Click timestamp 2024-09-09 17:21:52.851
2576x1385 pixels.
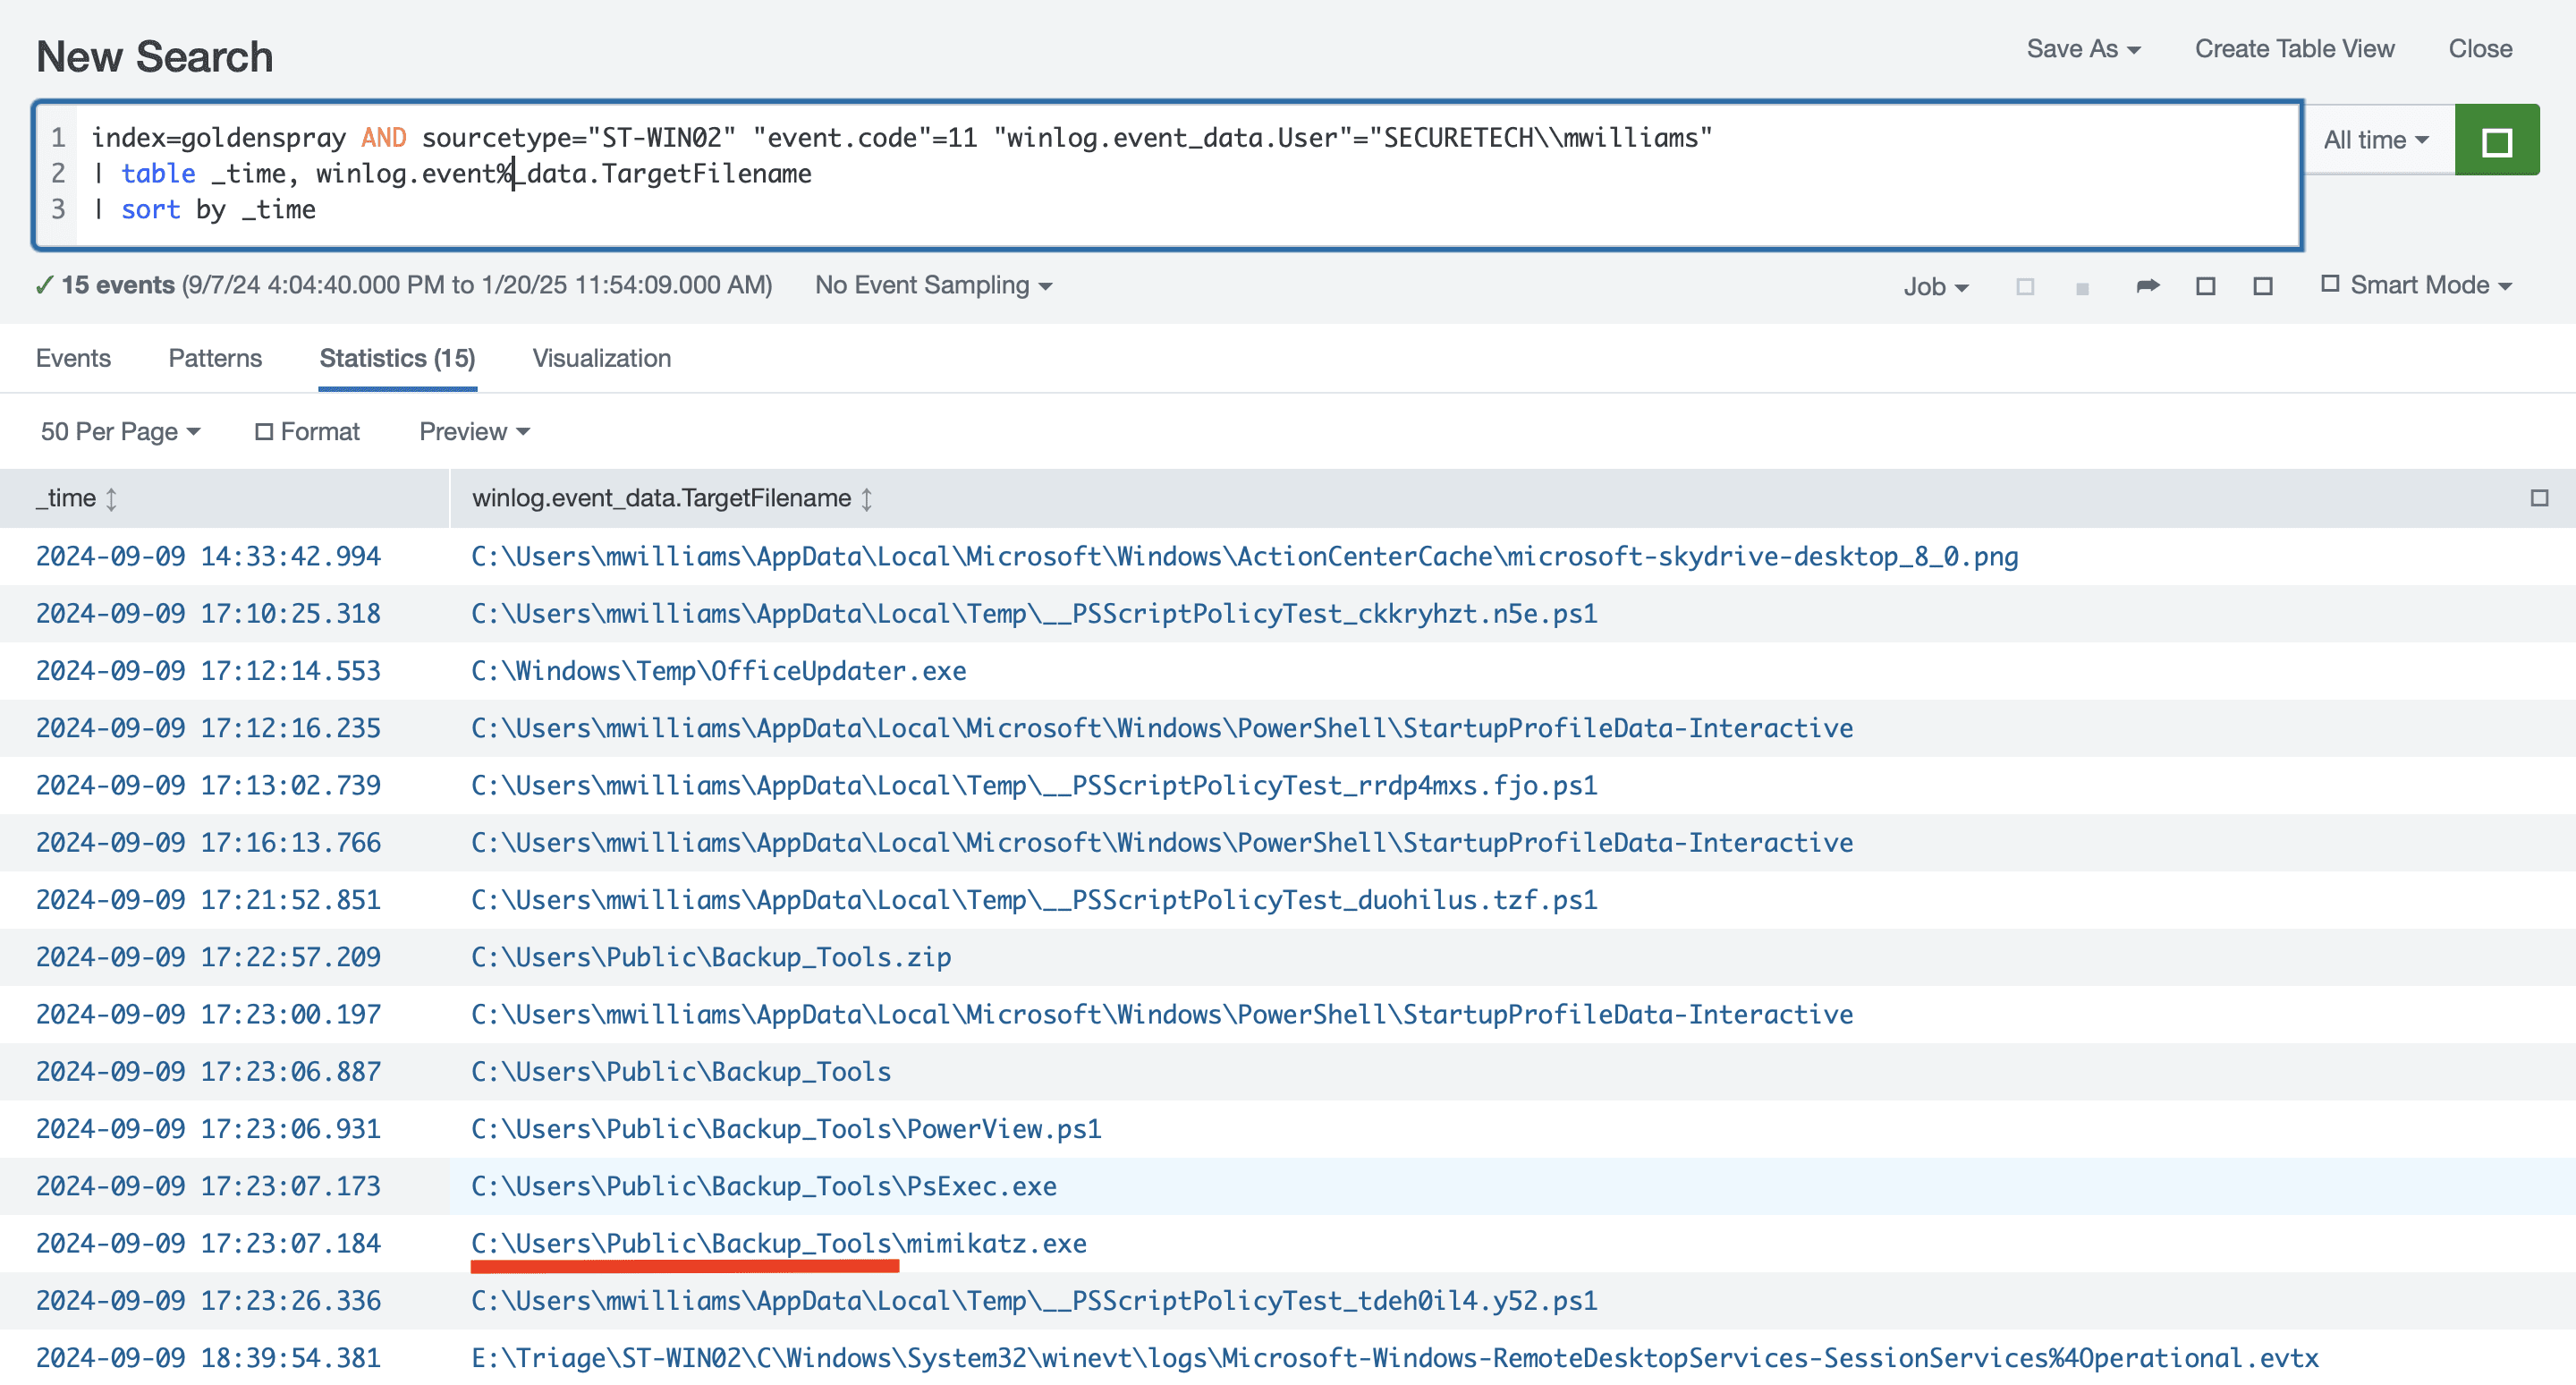tap(208, 900)
